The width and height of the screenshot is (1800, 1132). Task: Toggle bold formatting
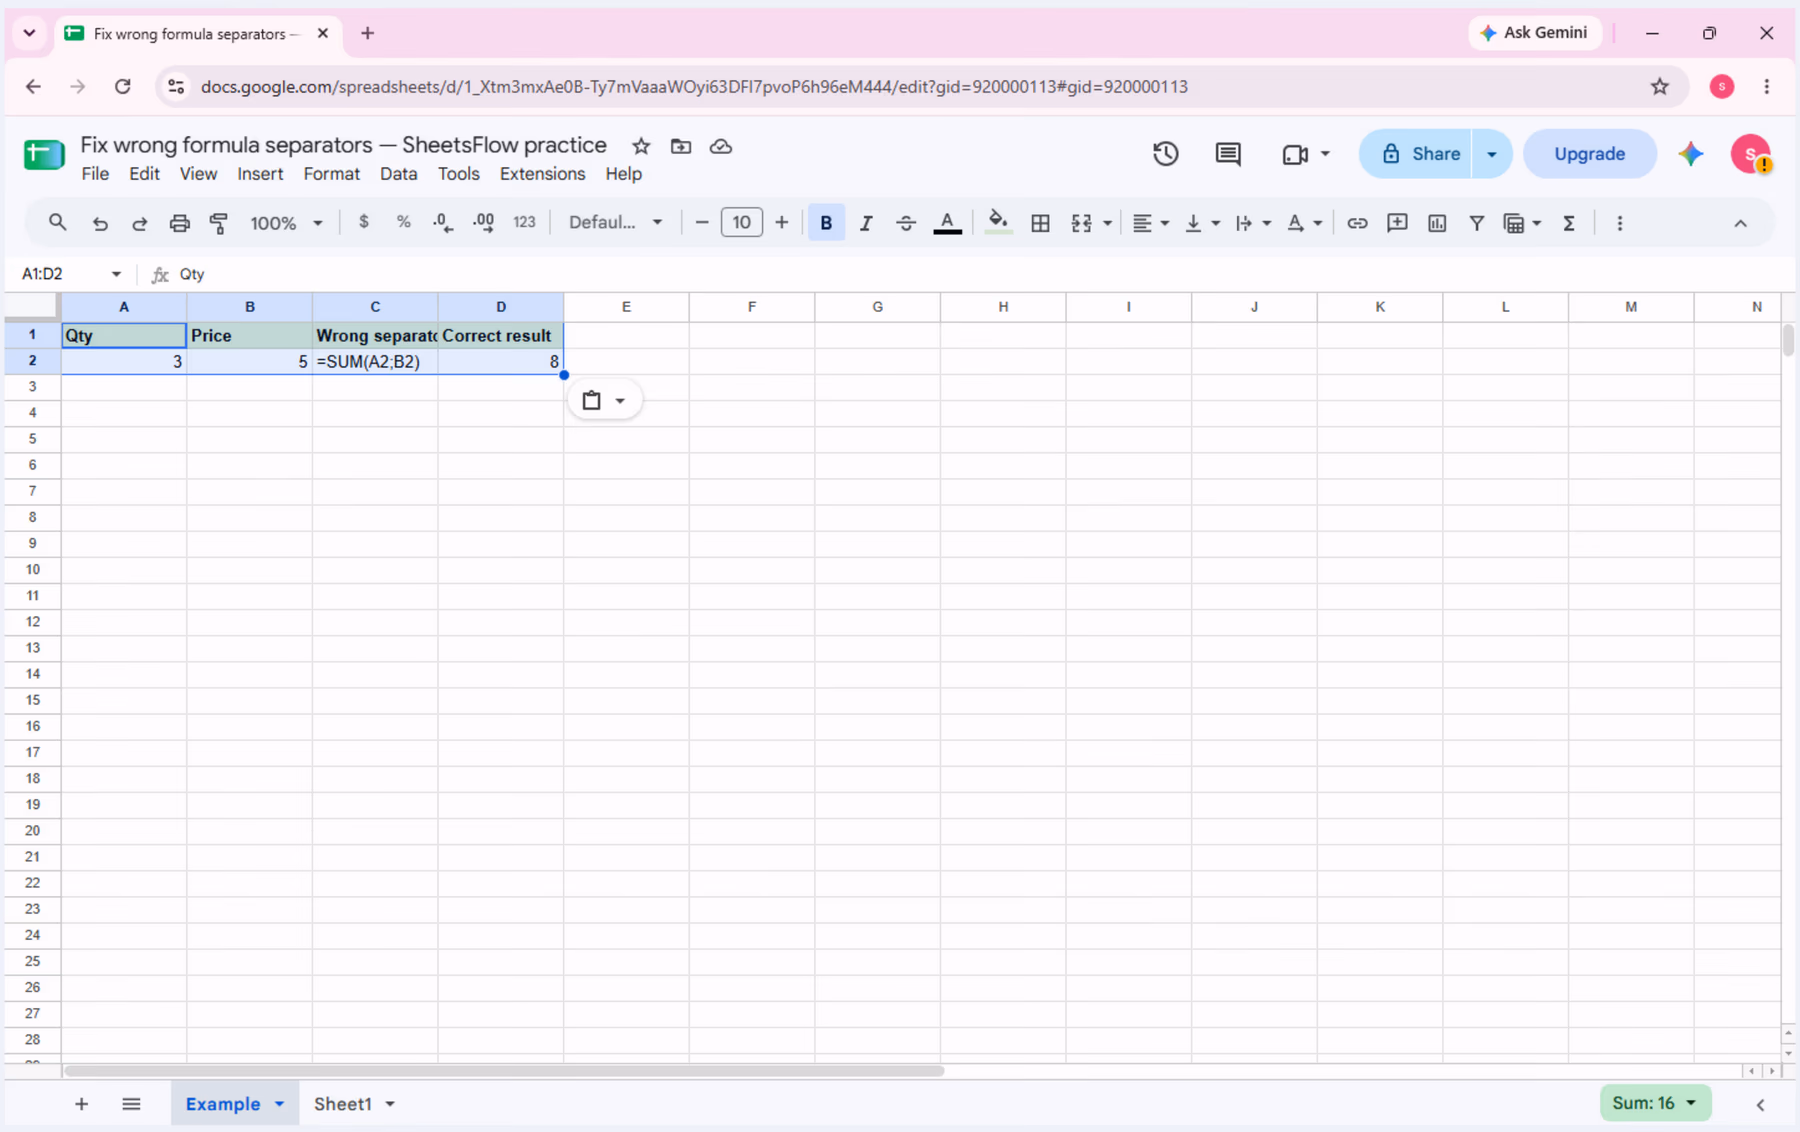(826, 223)
